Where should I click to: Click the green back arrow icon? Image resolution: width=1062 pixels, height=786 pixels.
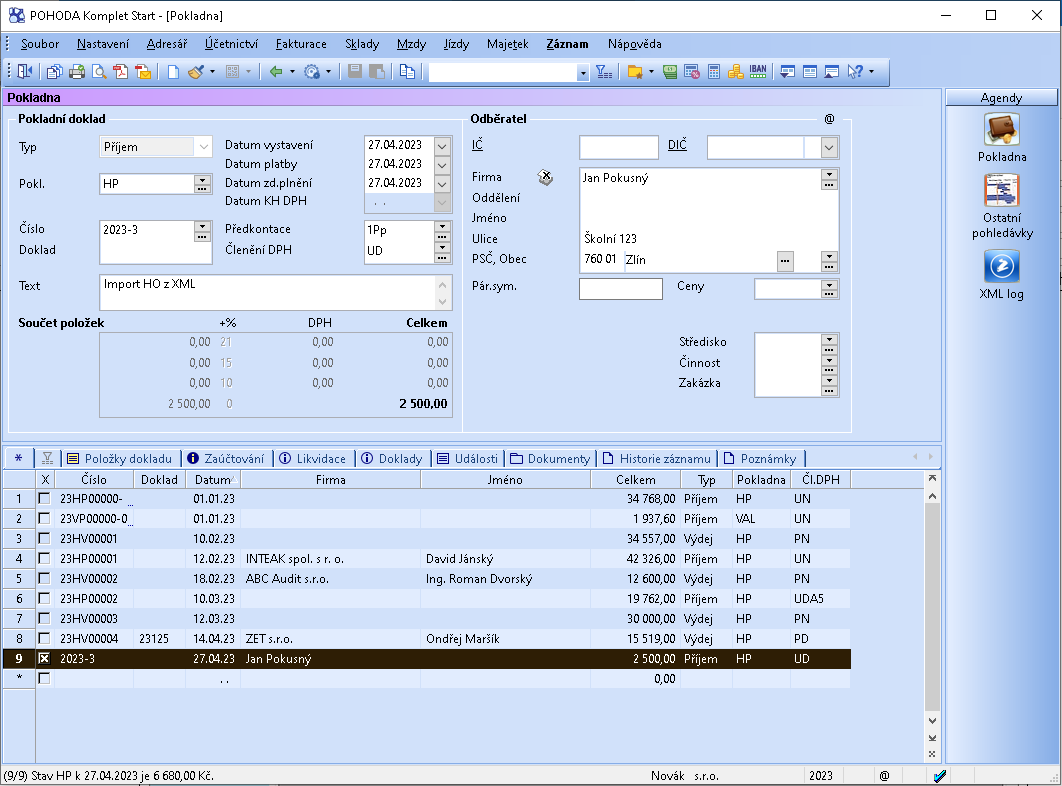[276, 71]
